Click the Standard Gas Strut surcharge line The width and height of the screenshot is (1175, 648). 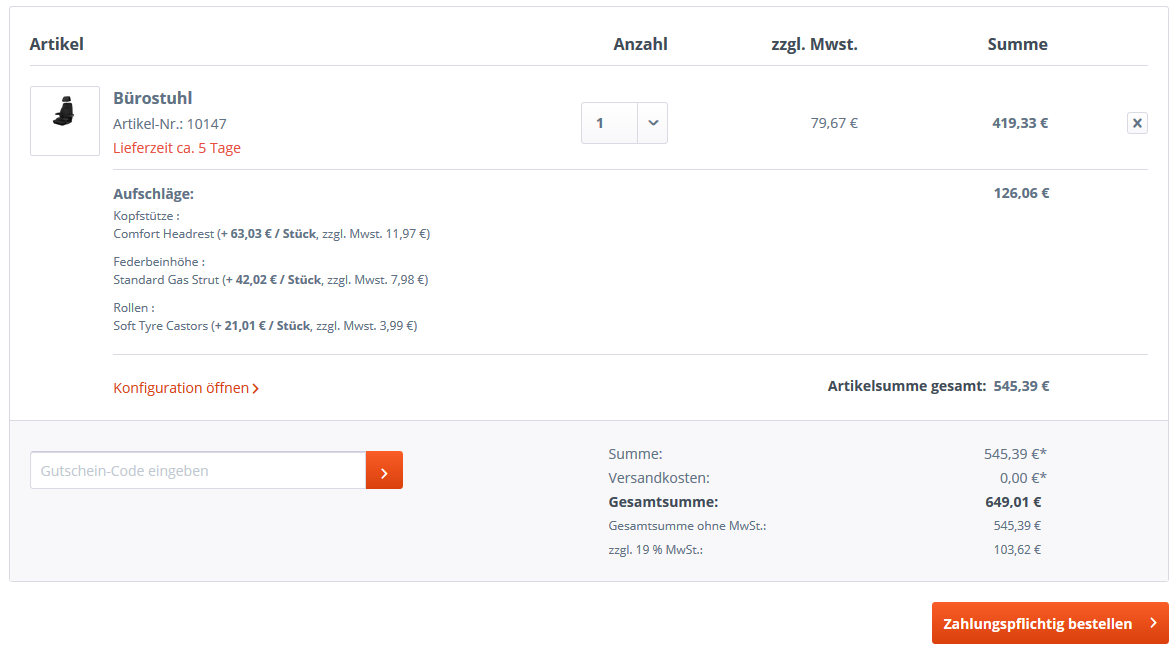coord(271,280)
